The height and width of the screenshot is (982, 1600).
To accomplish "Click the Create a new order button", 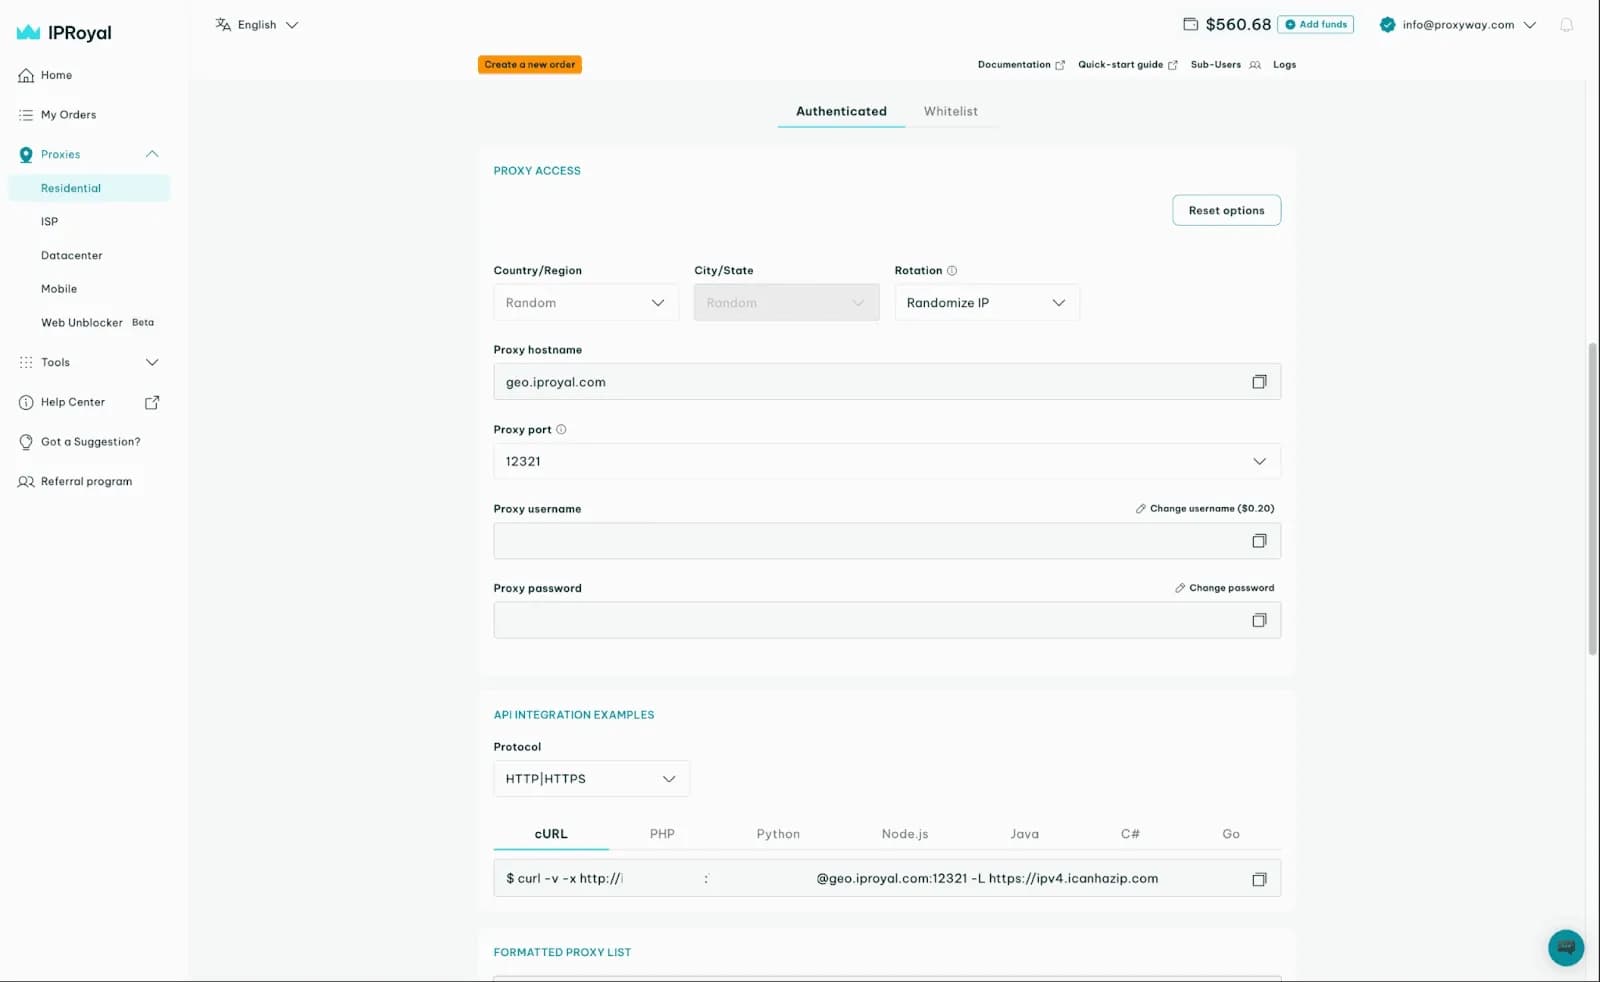I will (529, 64).
